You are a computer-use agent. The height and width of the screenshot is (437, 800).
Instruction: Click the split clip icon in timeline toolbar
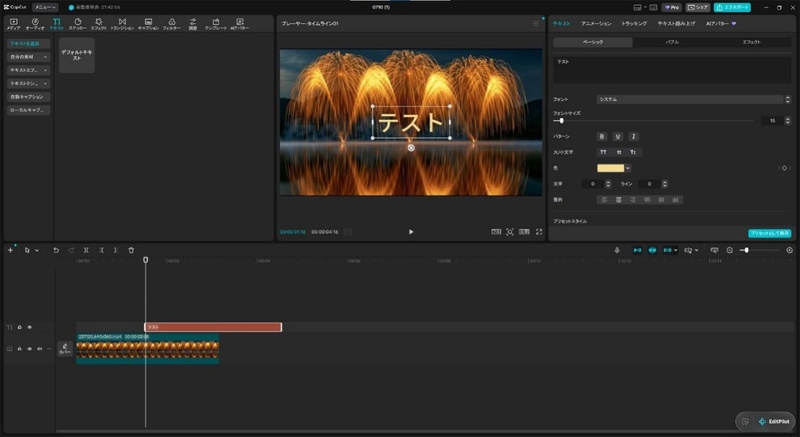coord(86,250)
